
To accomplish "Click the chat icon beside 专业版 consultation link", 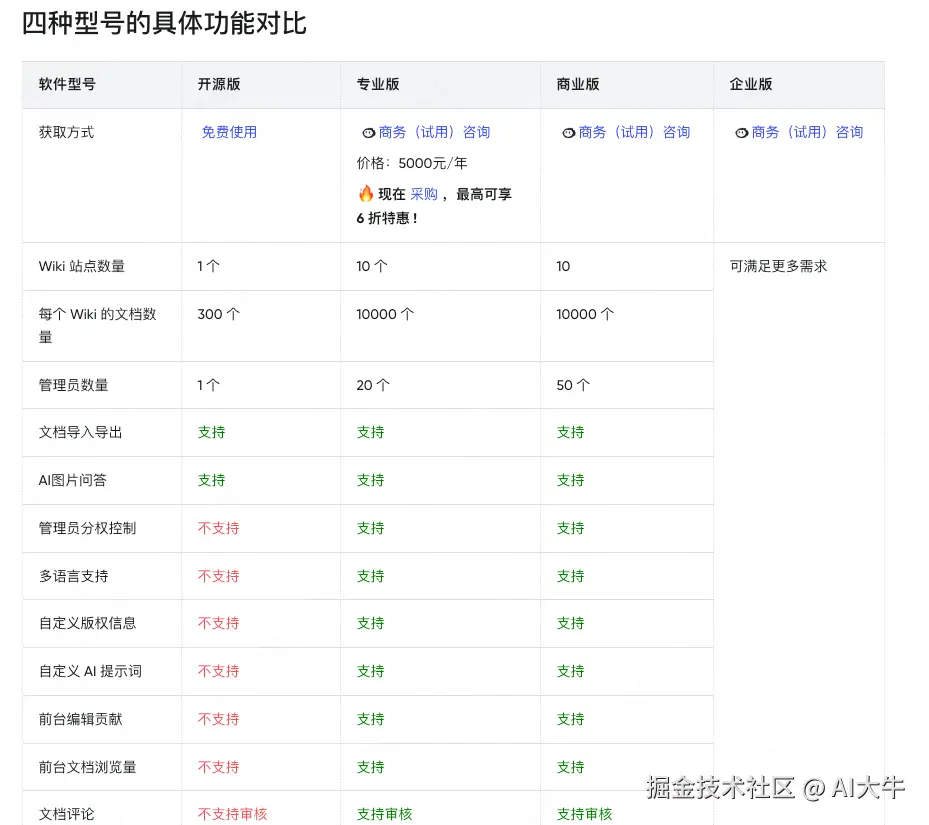I will 369,133.
